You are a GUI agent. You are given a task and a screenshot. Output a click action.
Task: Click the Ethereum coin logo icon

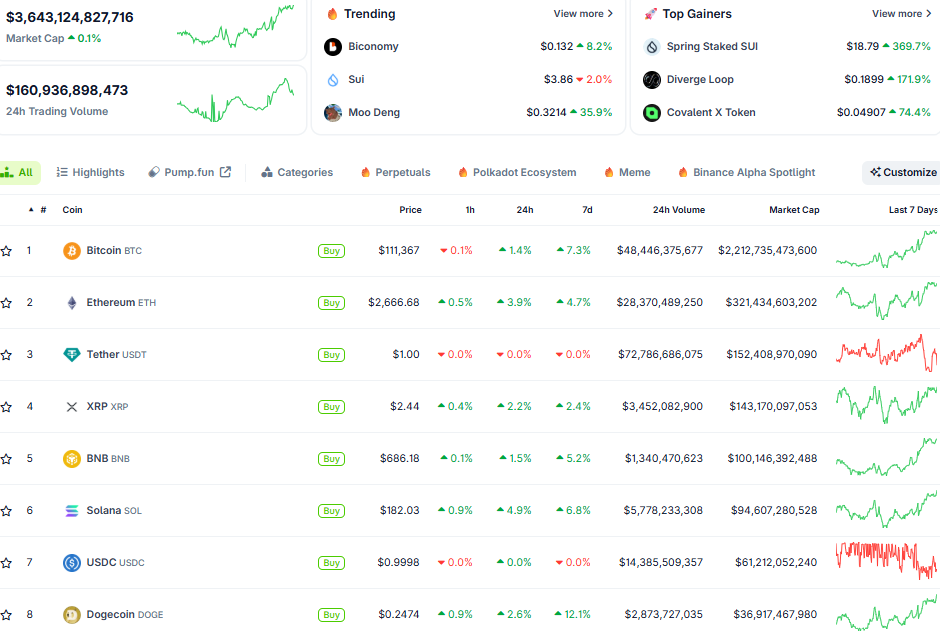(71, 303)
